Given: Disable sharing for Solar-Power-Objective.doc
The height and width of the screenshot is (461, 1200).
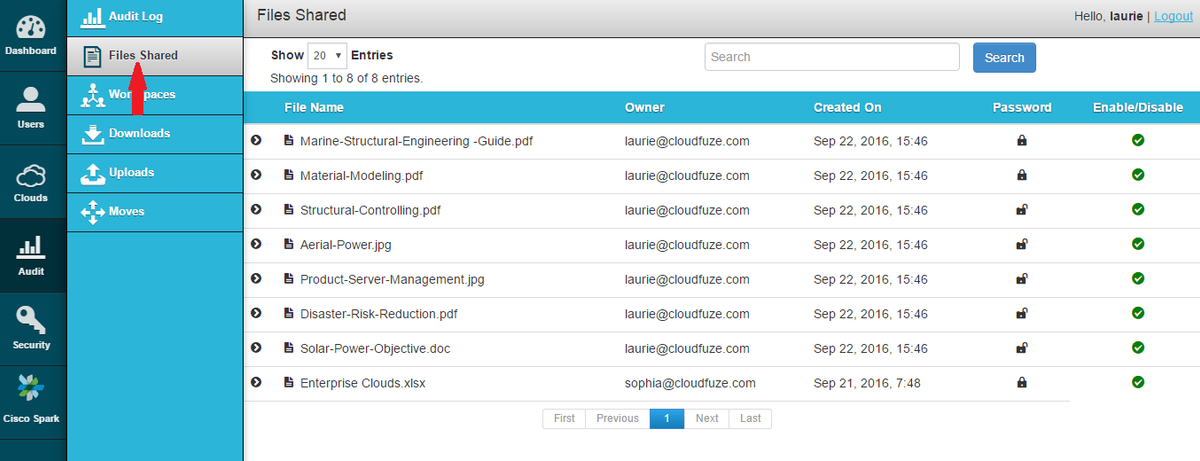Looking at the screenshot, I should point(1138,348).
